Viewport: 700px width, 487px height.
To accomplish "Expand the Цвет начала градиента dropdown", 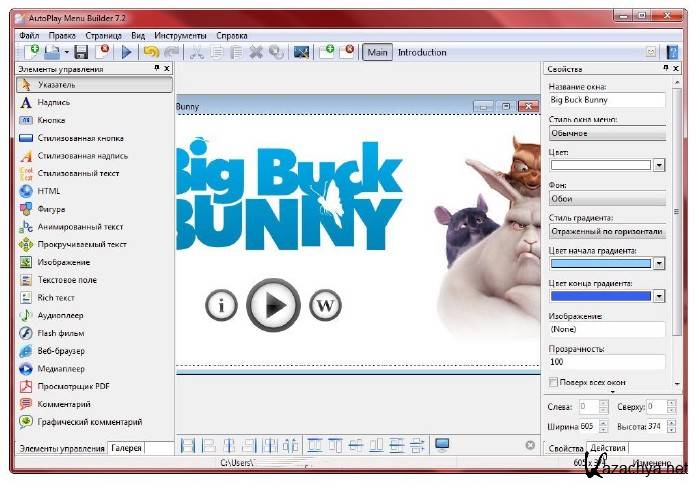I will (x=659, y=264).
